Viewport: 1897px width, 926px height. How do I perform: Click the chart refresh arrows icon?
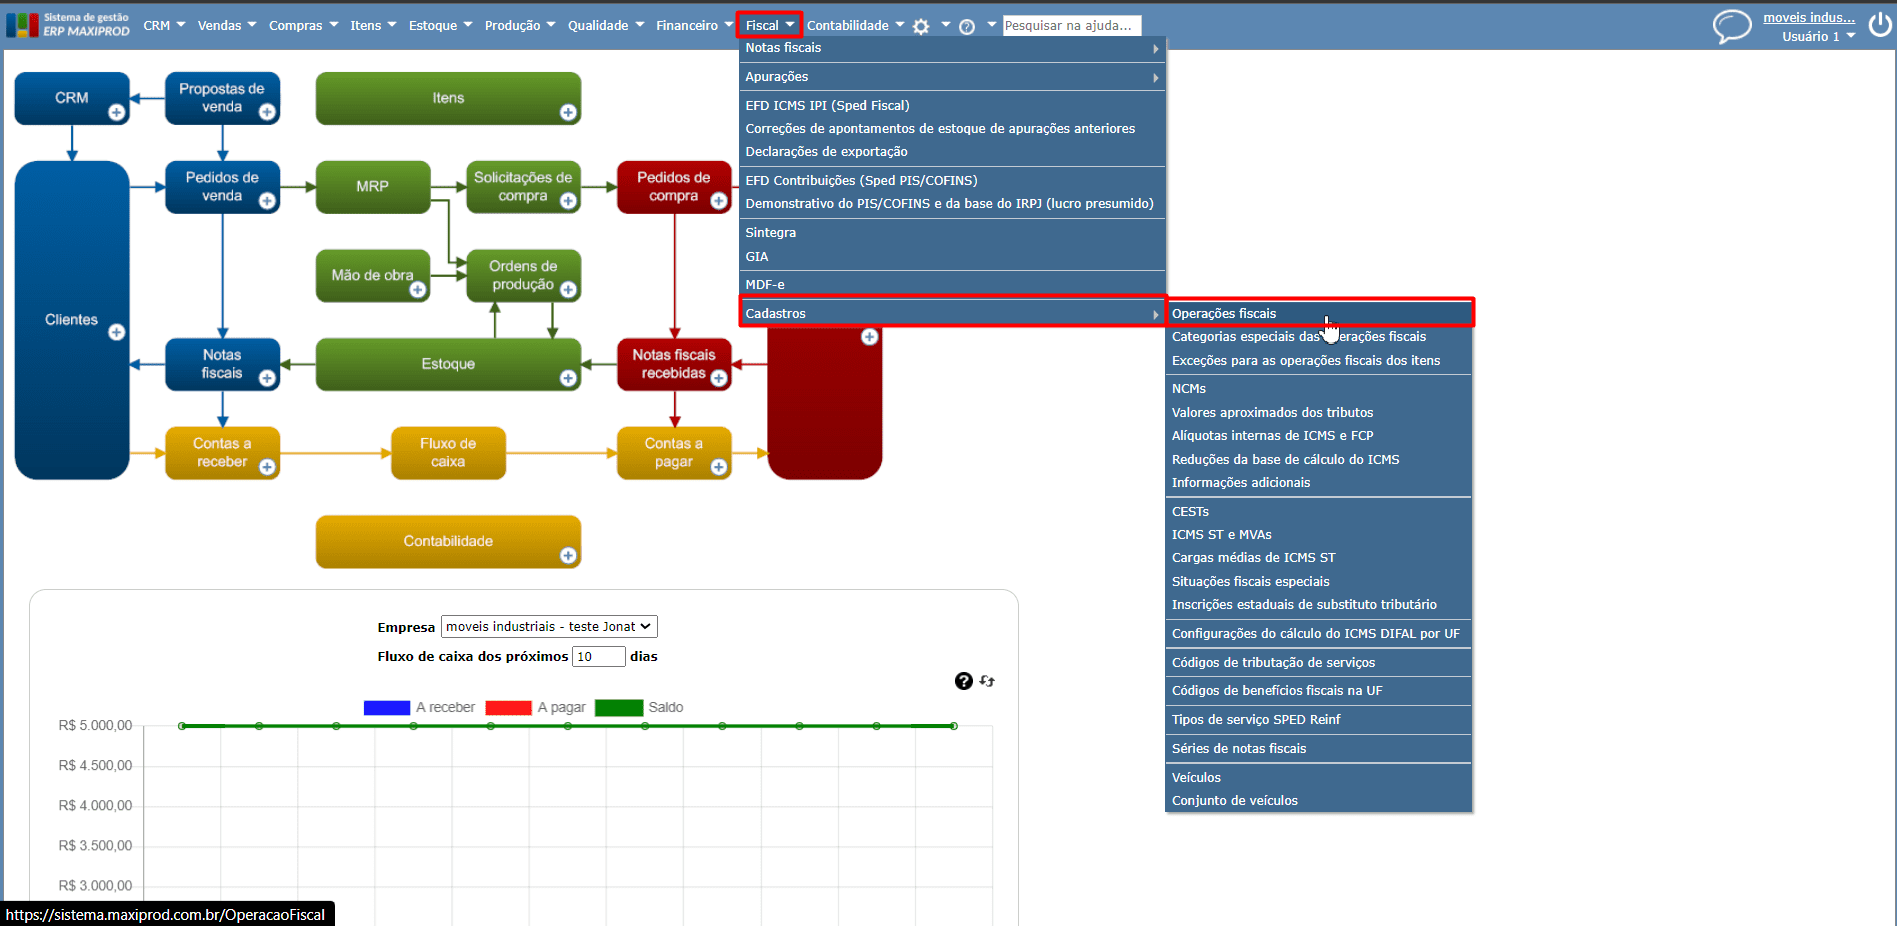pos(987,681)
